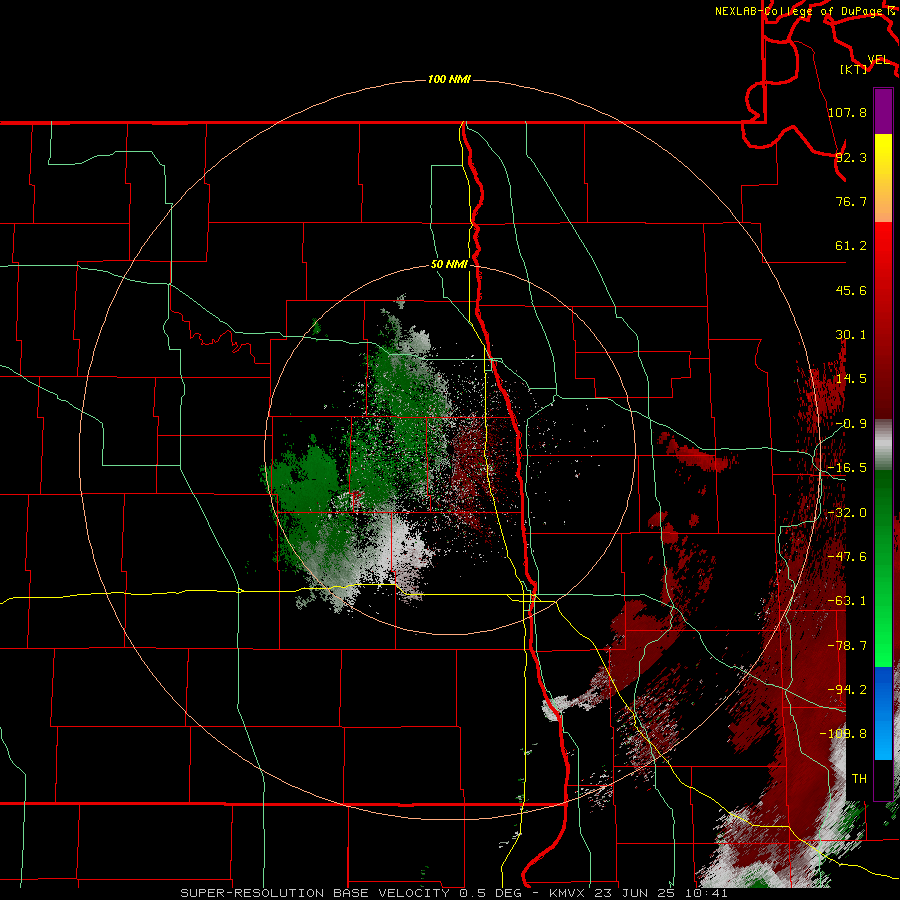Click the -16.5 value on the velocity scale
The width and height of the screenshot is (900, 900).
847,468
